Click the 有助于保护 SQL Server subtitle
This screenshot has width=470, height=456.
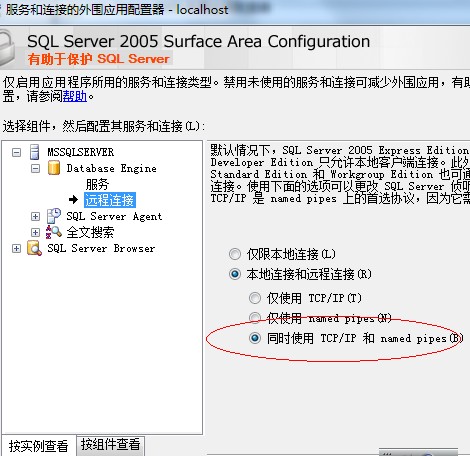click(99, 59)
